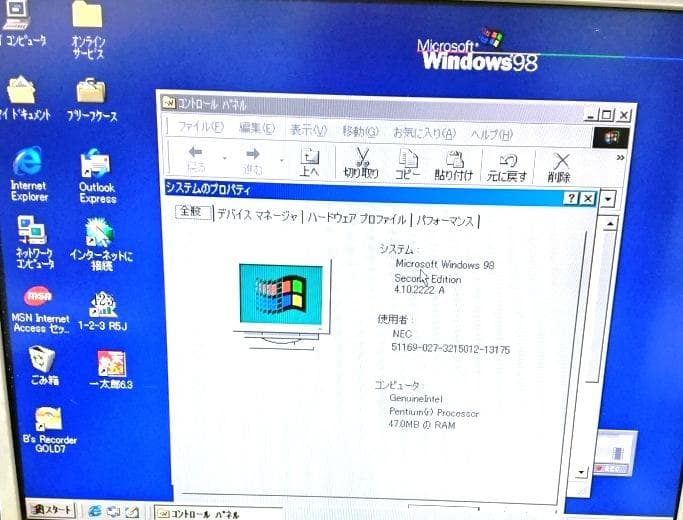
Task: Click the コピー copy icon
Action: 408,165
